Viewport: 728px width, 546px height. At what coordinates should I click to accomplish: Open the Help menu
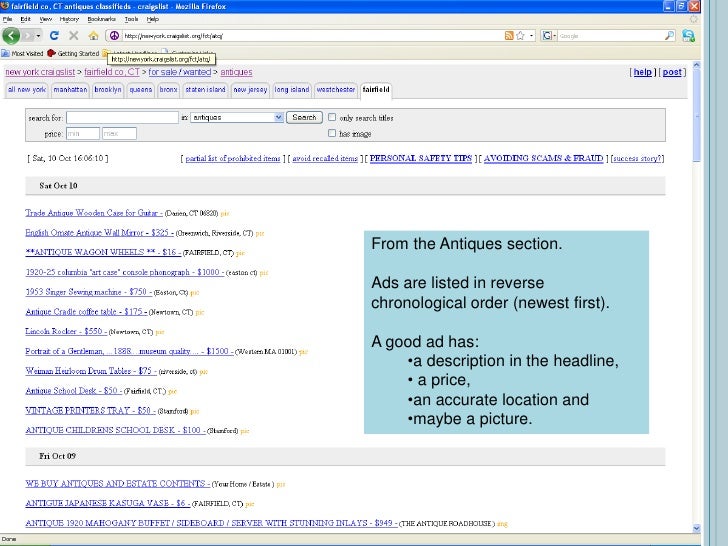(153, 19)
